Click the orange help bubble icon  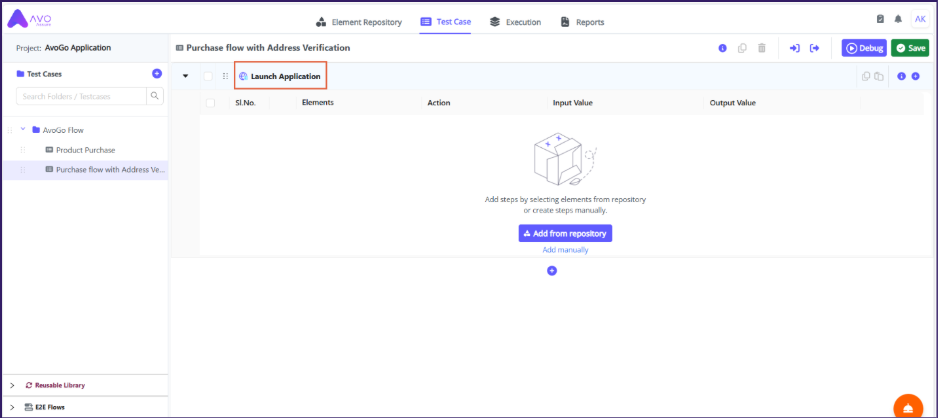pos(907,407)
